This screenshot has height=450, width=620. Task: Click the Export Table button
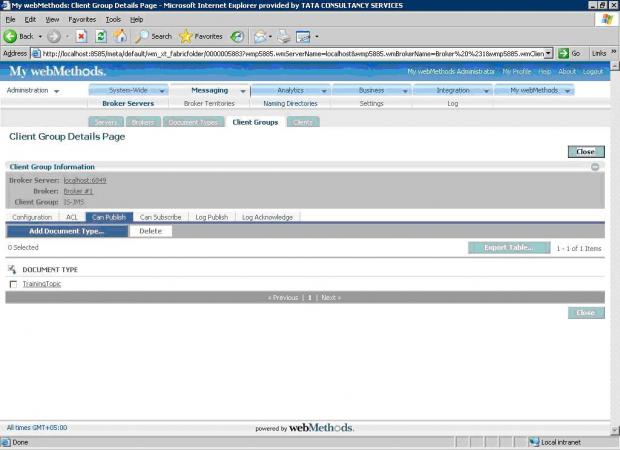pos(509,248)
